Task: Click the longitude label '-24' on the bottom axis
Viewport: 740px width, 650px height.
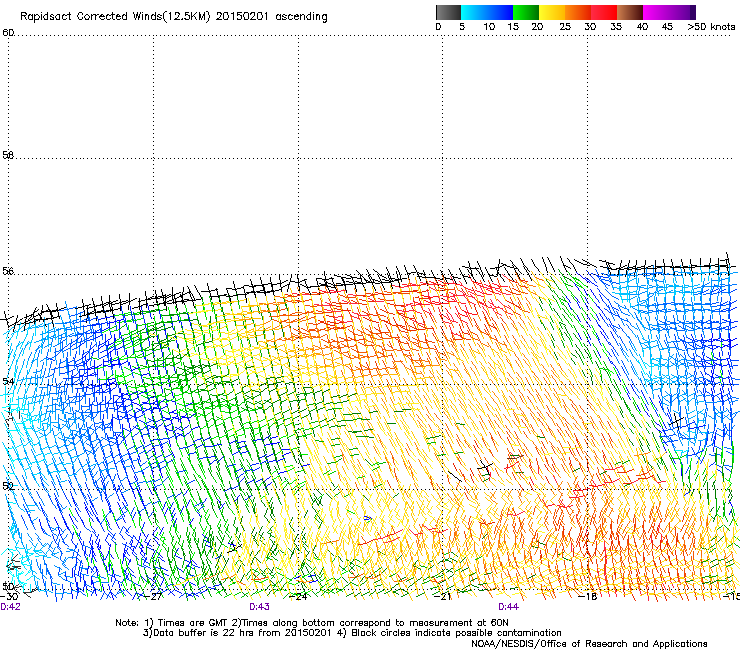Action: pyautogui.click(x=298, y=596)
